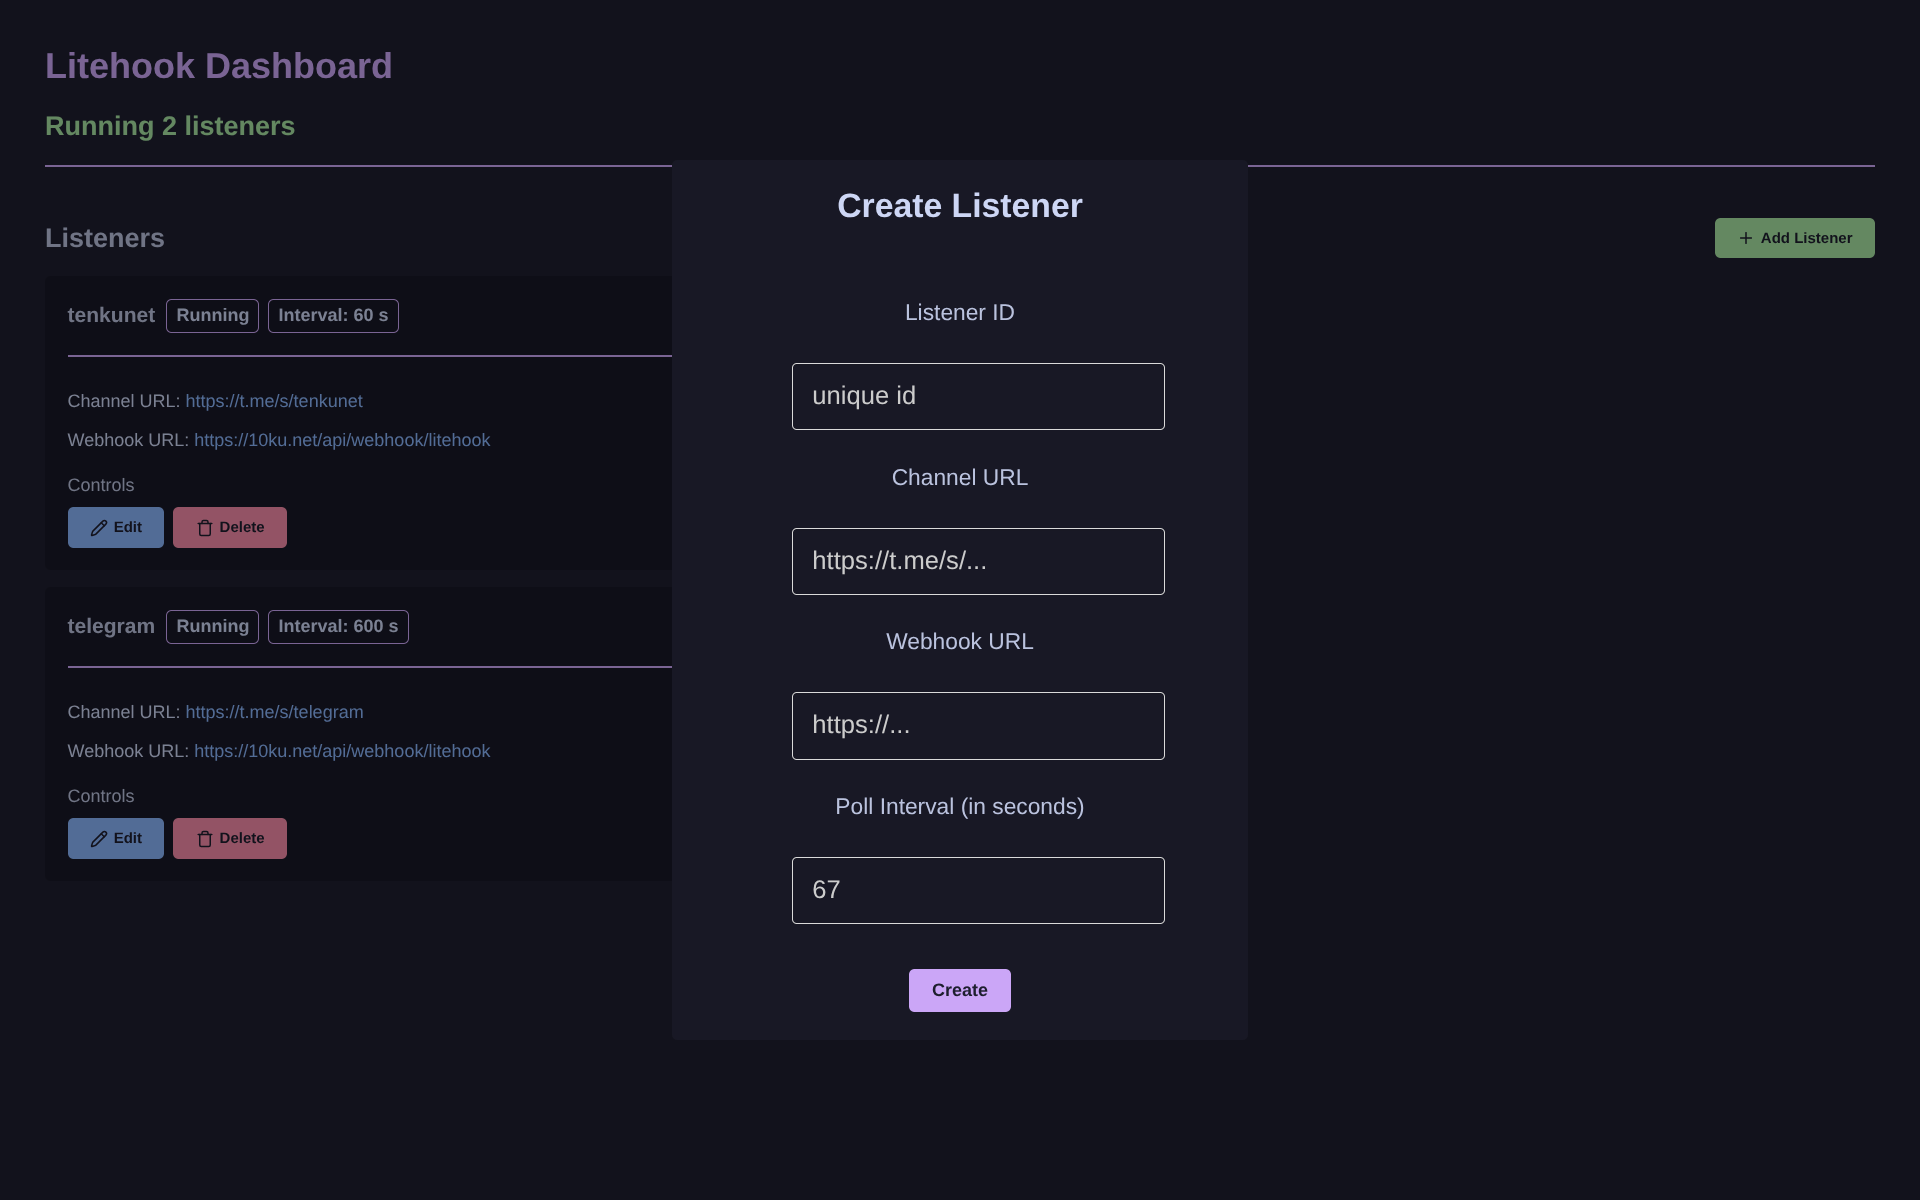Follow the telegram webhook URL link
Viewport: 1920px width, 1200px height.
coord(341,751)
